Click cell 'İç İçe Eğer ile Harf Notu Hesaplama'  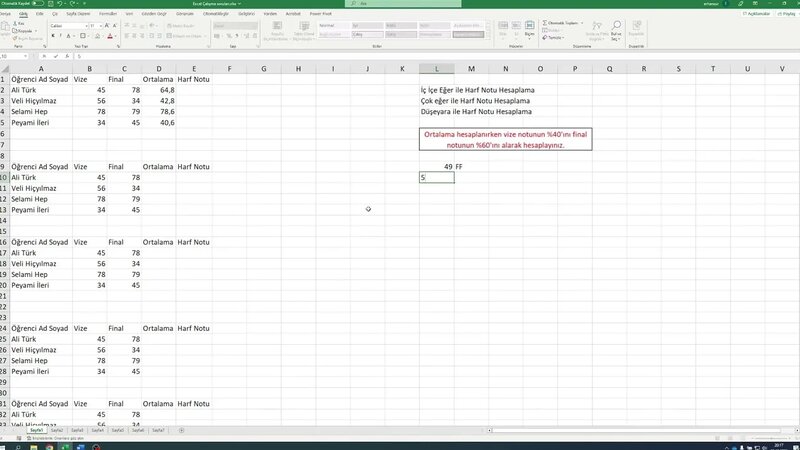[478, 90]
